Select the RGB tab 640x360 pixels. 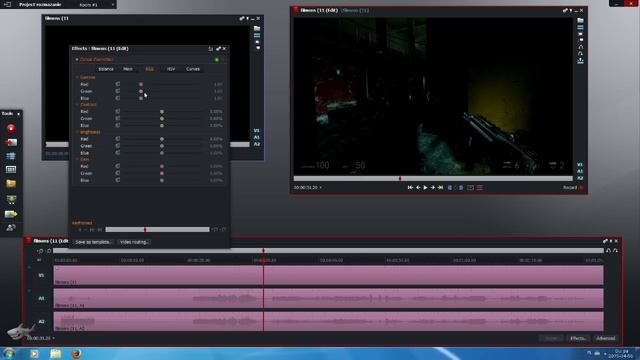click(150, 69)
